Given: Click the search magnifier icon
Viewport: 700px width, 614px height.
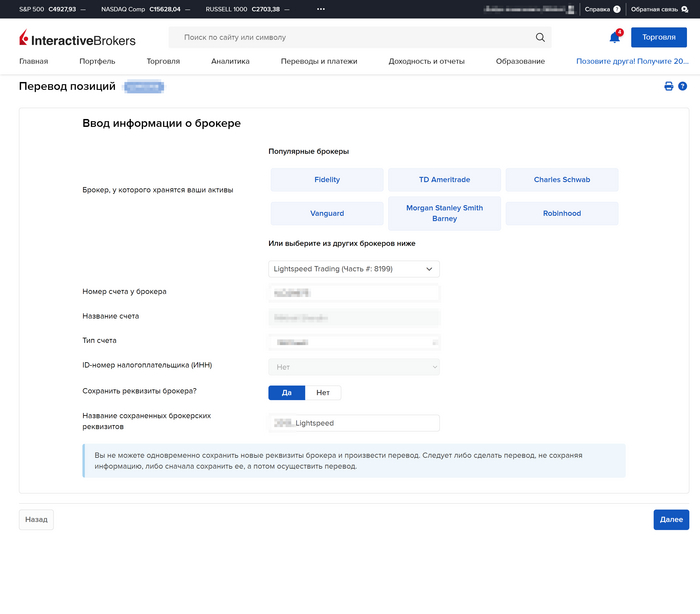Looking at the screenshot, I should [x=540, y=38].
